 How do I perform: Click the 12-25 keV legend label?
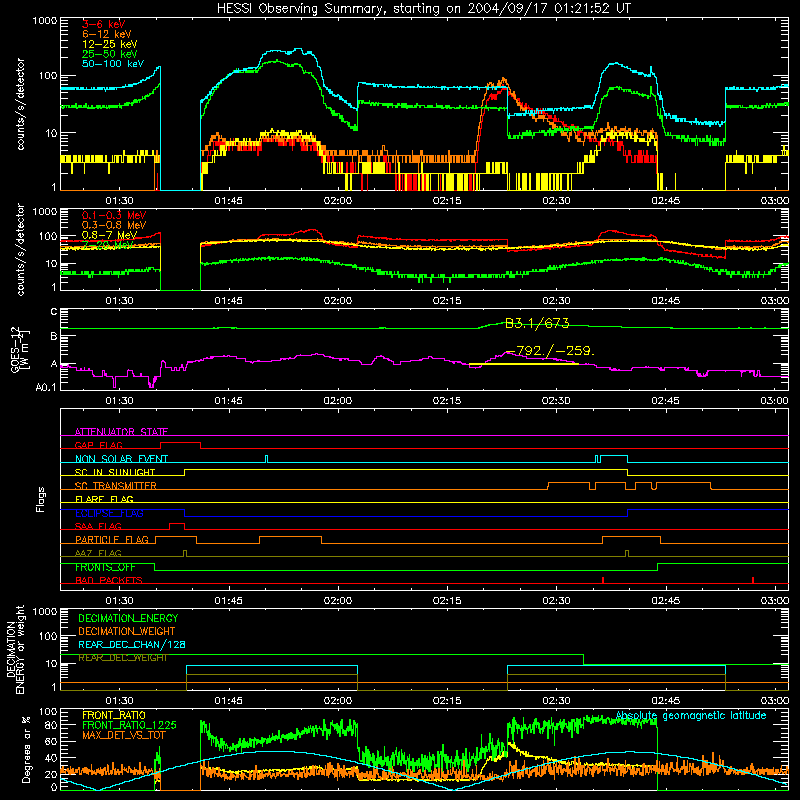click(x=110, y=44)
